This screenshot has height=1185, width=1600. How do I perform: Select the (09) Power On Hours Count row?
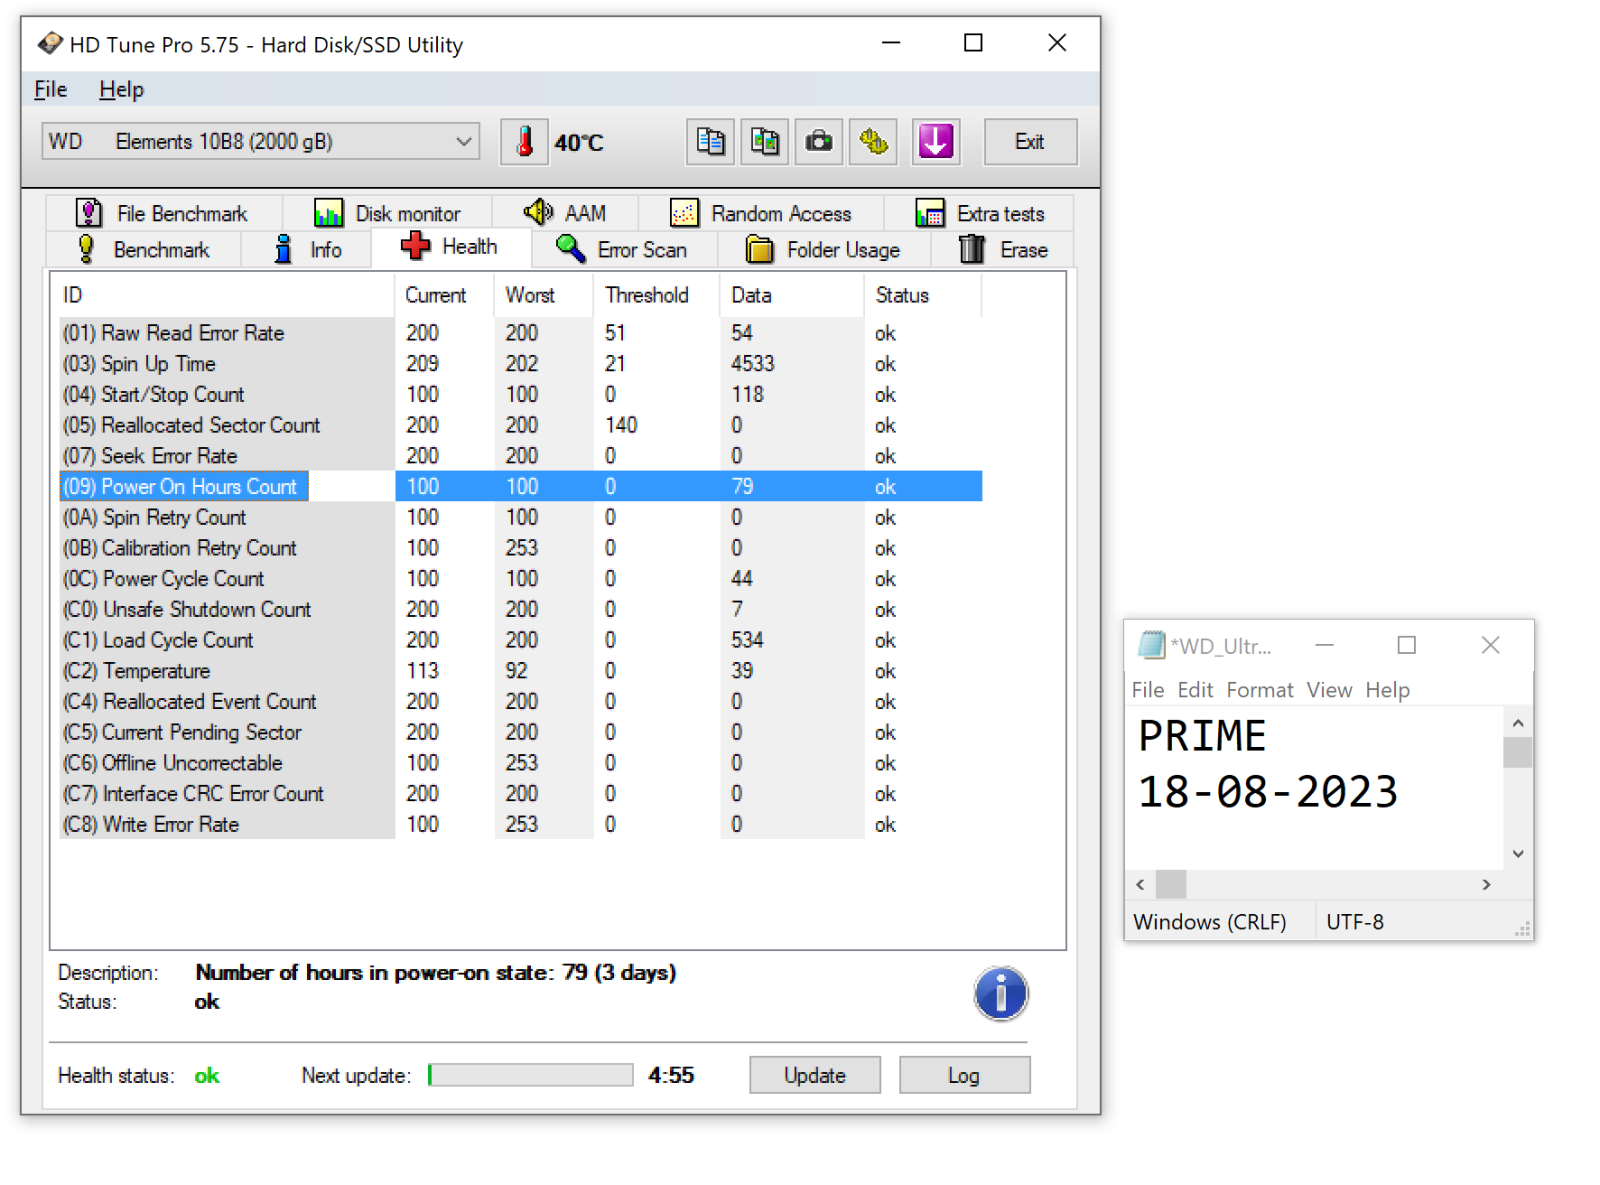(x=521, y=487)
